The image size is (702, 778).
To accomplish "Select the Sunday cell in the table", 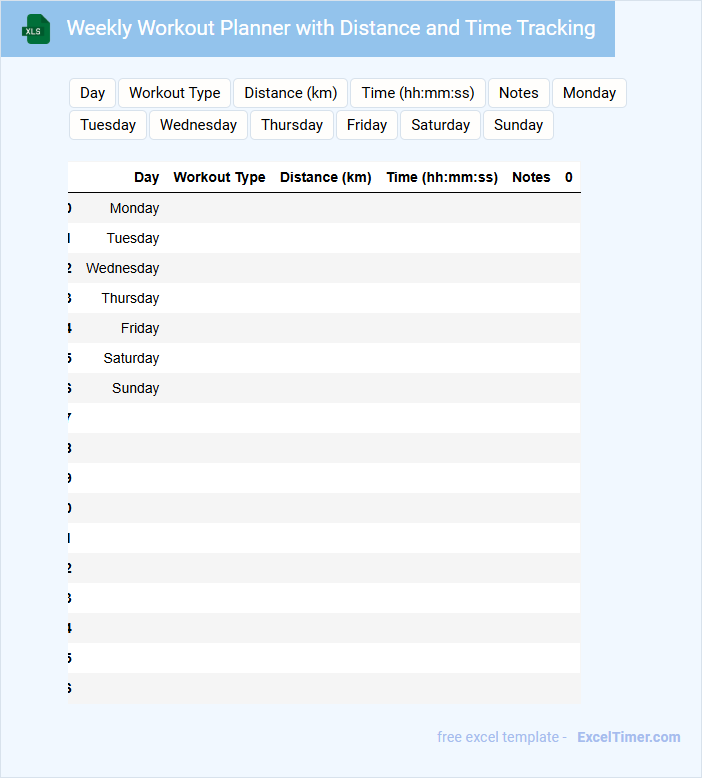I will (x=135, y=389).
